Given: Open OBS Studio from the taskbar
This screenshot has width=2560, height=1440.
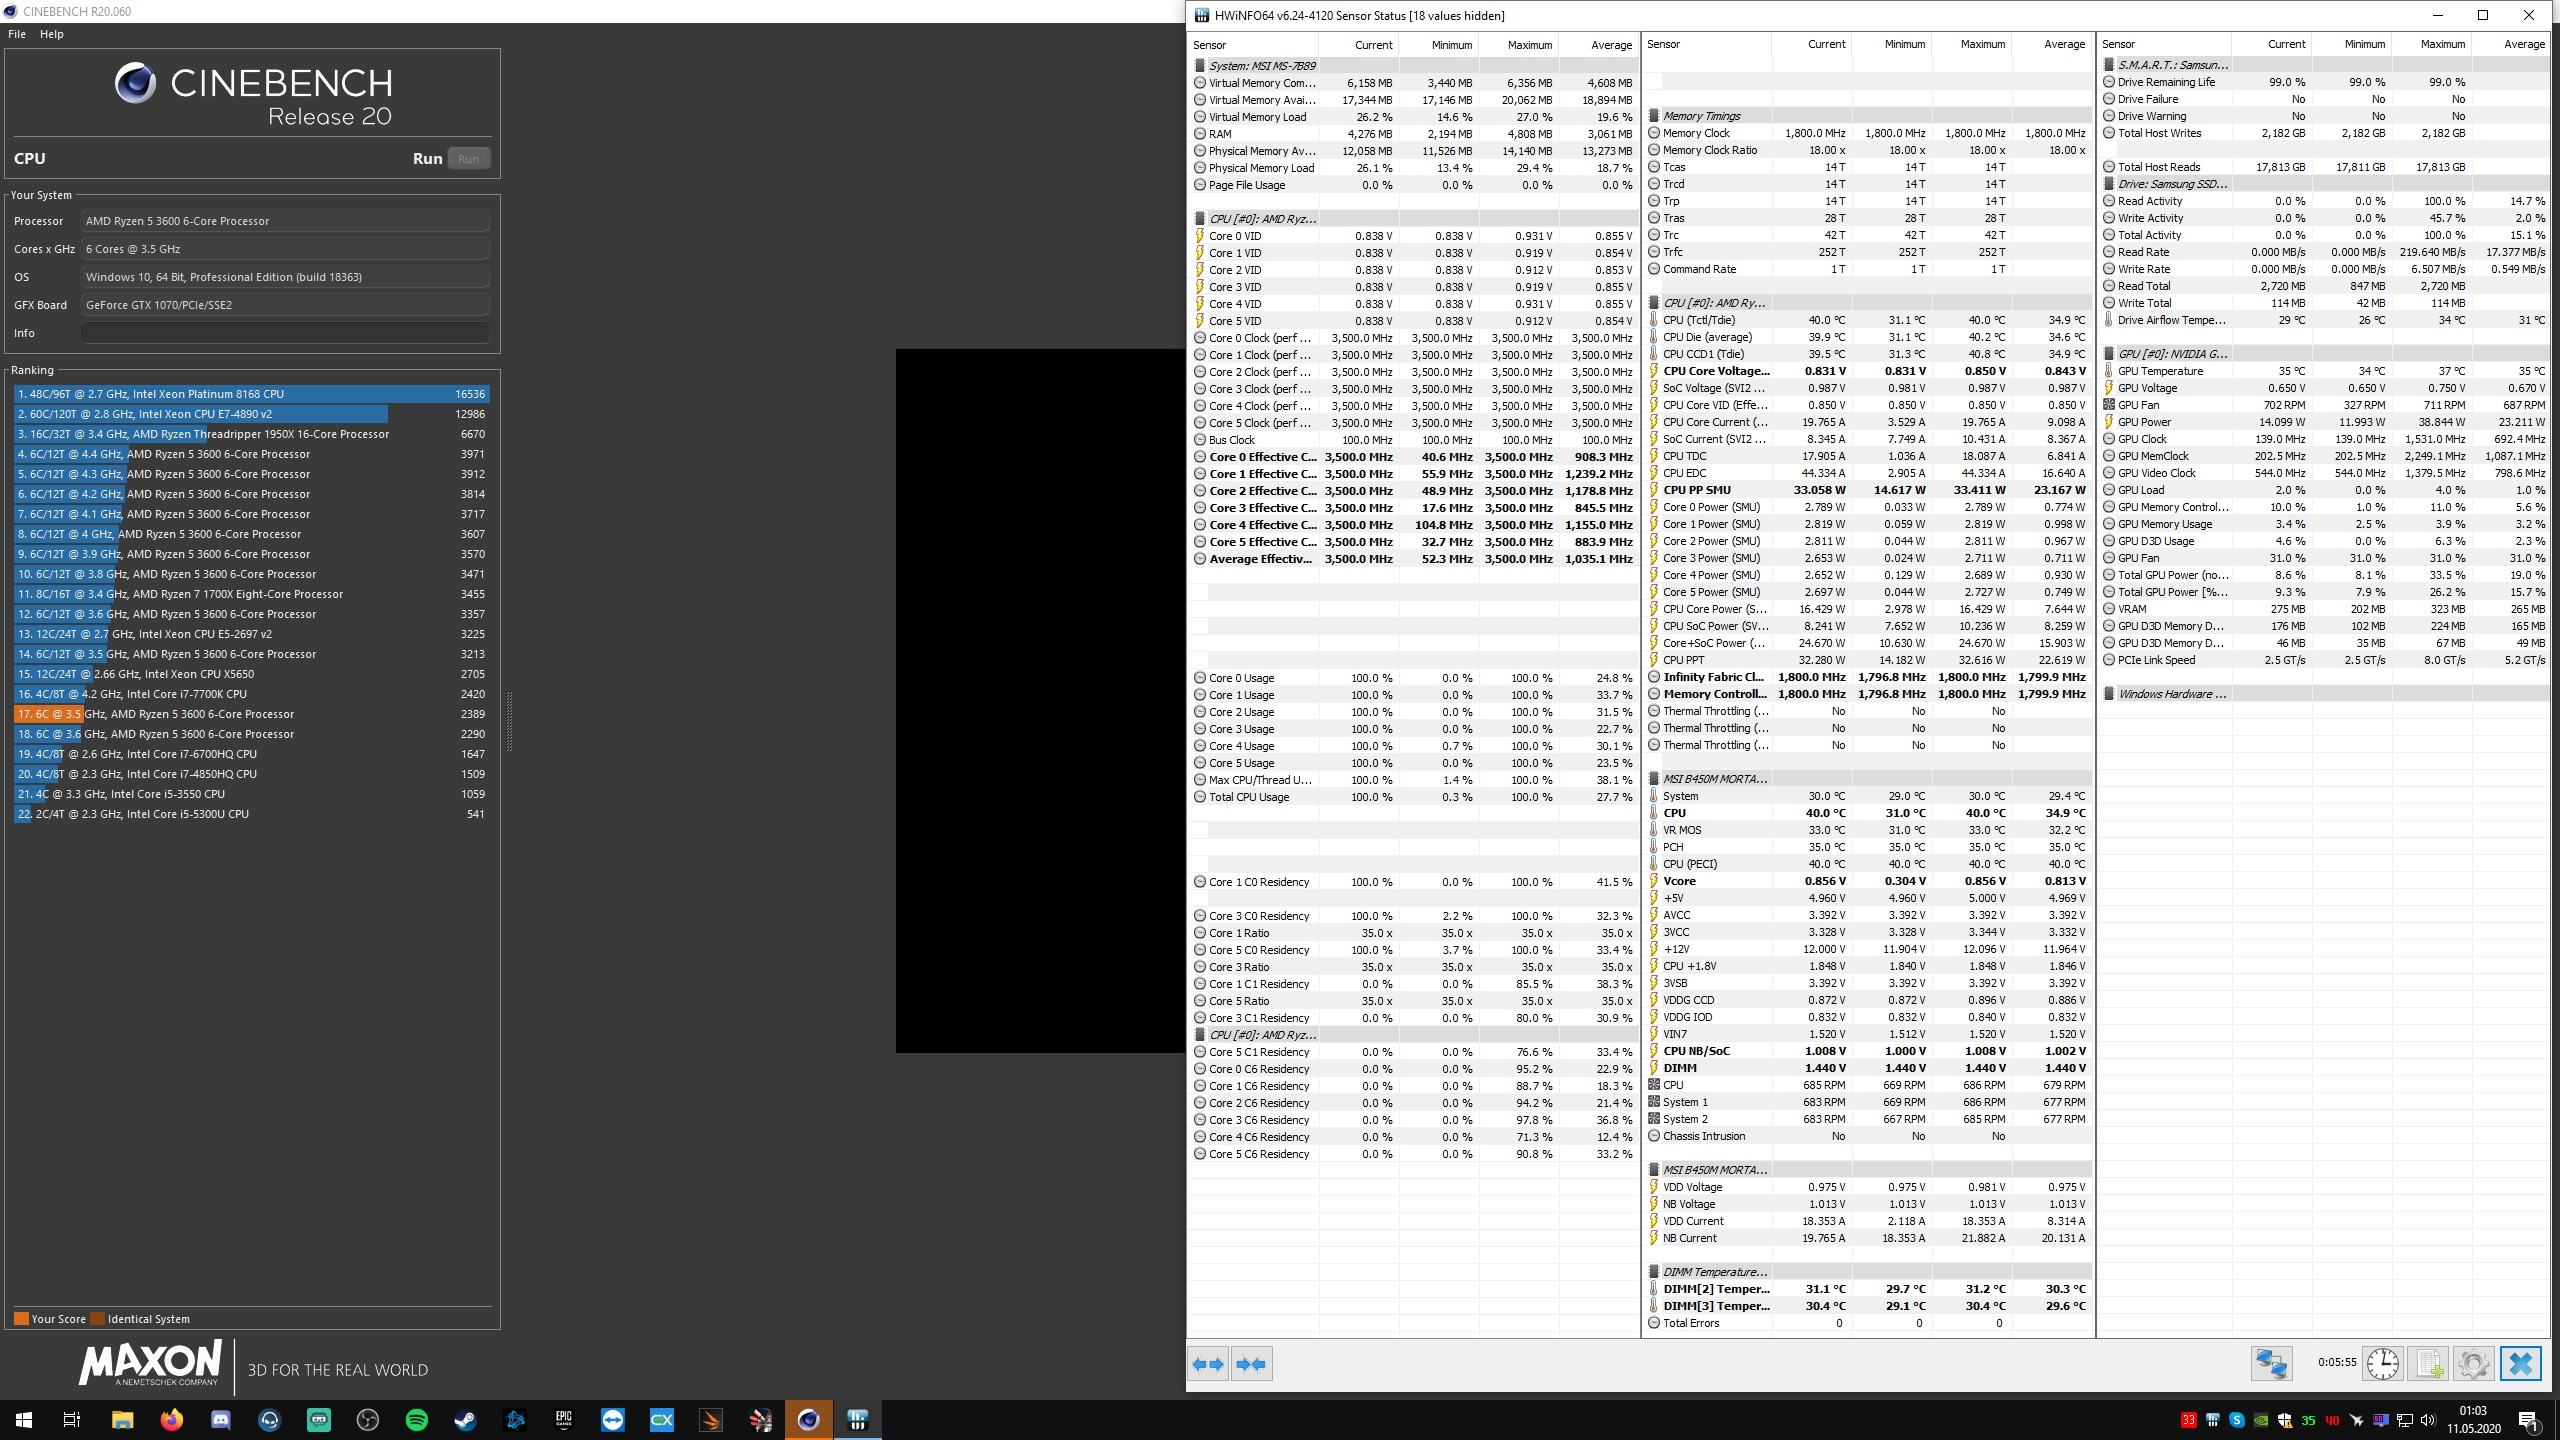Looking at the screenshot, I should point(368,1419).
